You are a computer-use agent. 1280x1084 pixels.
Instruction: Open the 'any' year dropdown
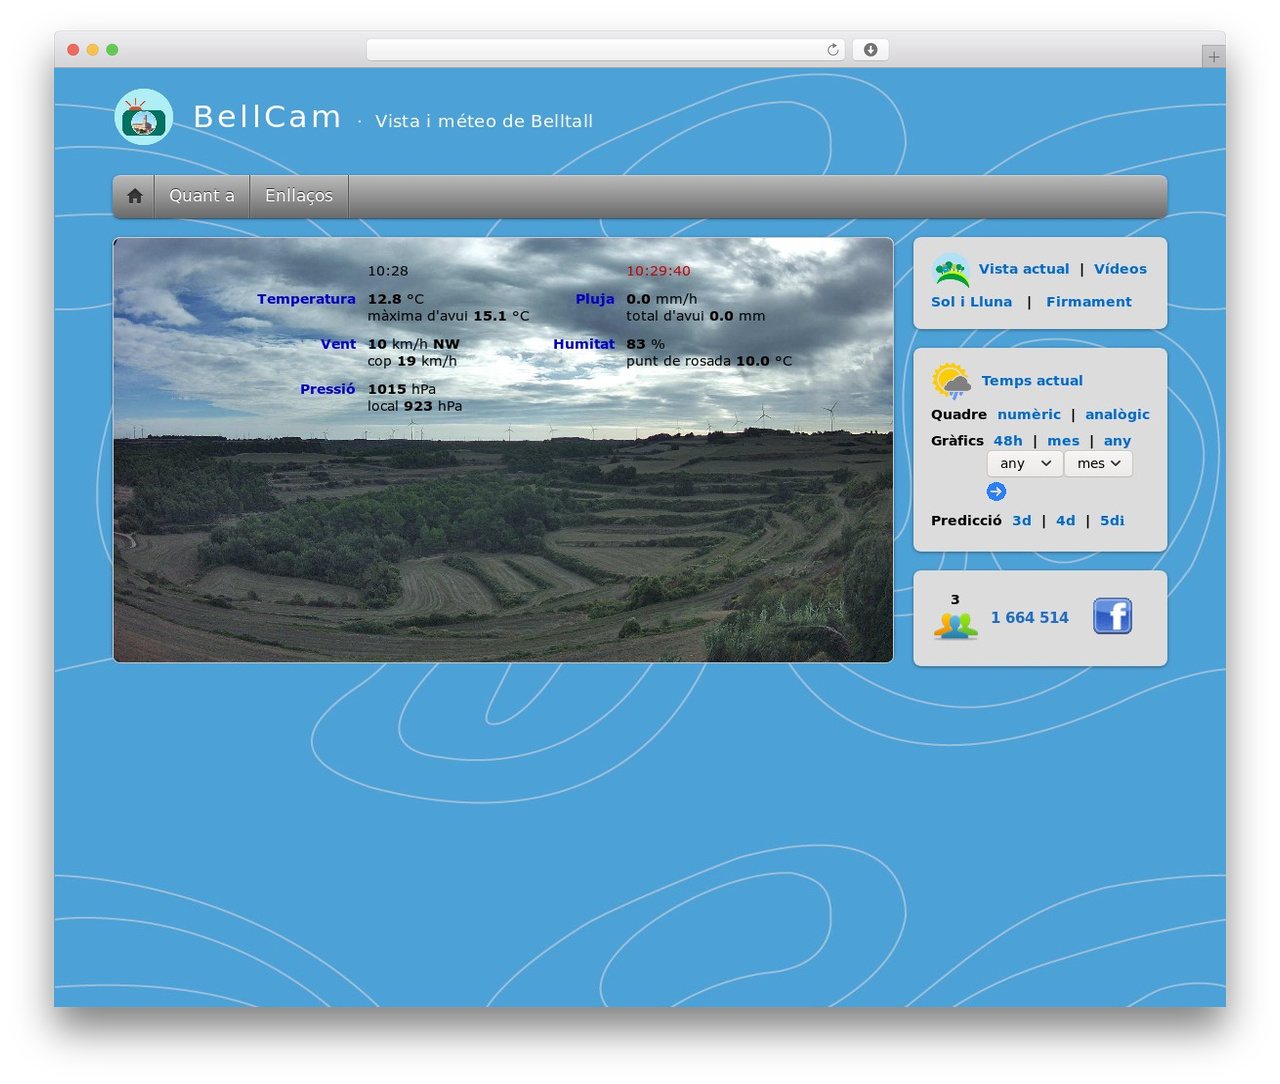[1025, 464]
